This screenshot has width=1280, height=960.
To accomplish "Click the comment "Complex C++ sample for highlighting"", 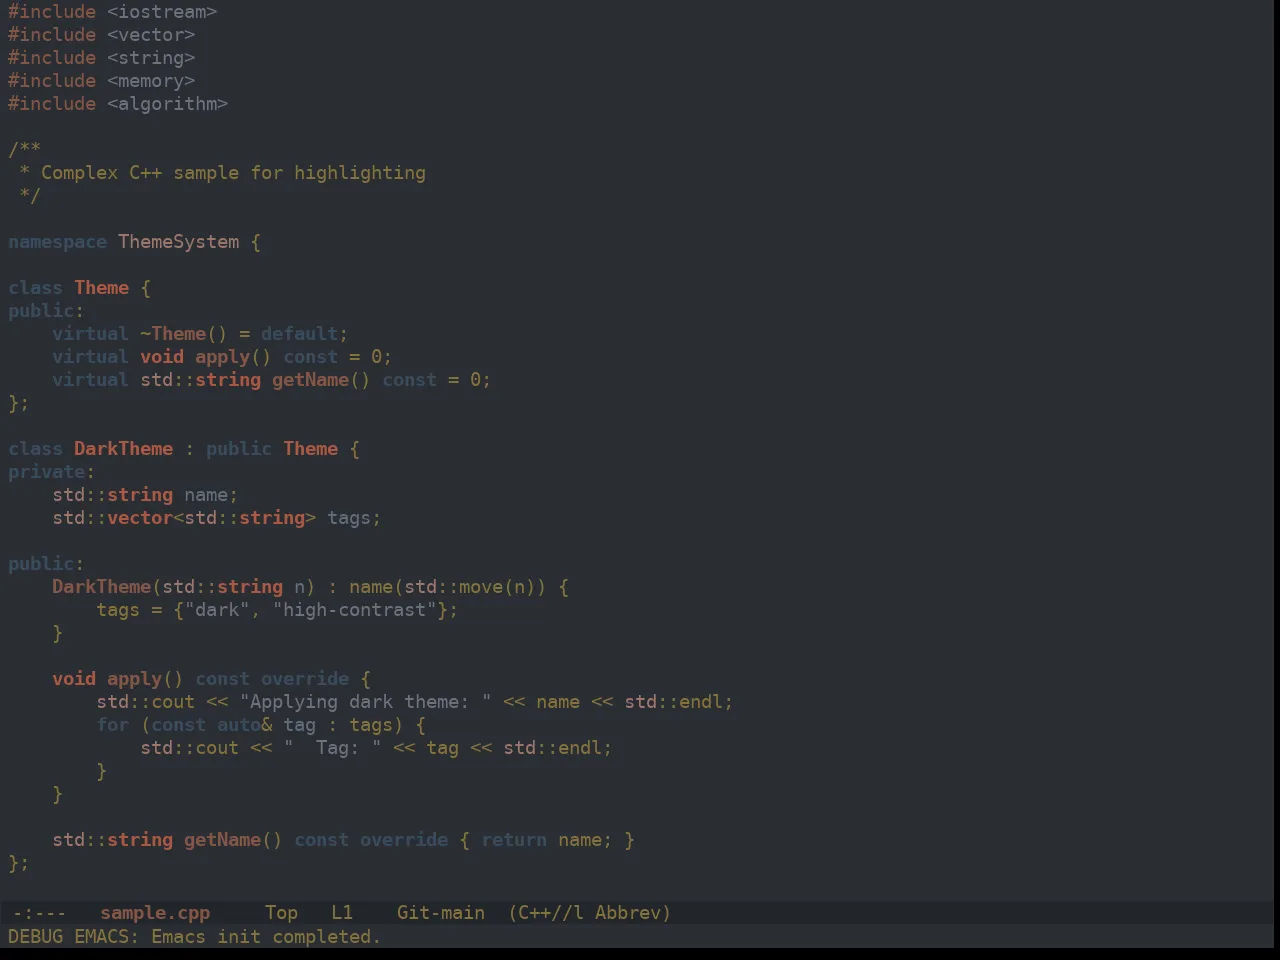I will [233, 173].
